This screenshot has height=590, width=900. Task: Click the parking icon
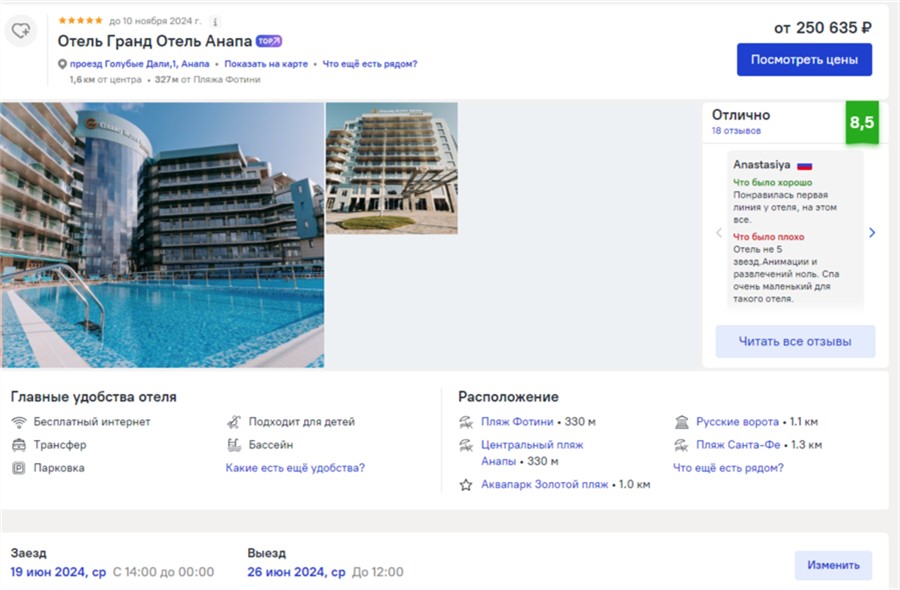tap(19, 468)
